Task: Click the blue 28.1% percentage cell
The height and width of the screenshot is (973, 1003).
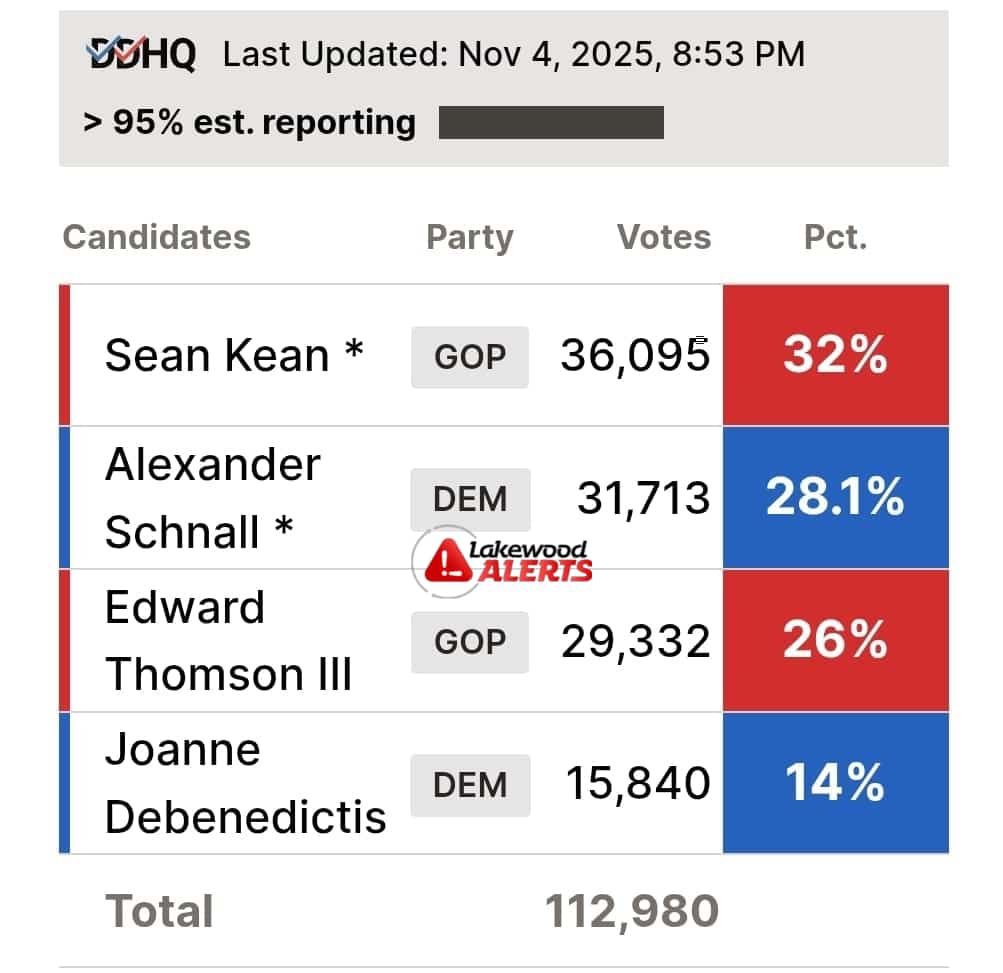Action: [835, 498]
